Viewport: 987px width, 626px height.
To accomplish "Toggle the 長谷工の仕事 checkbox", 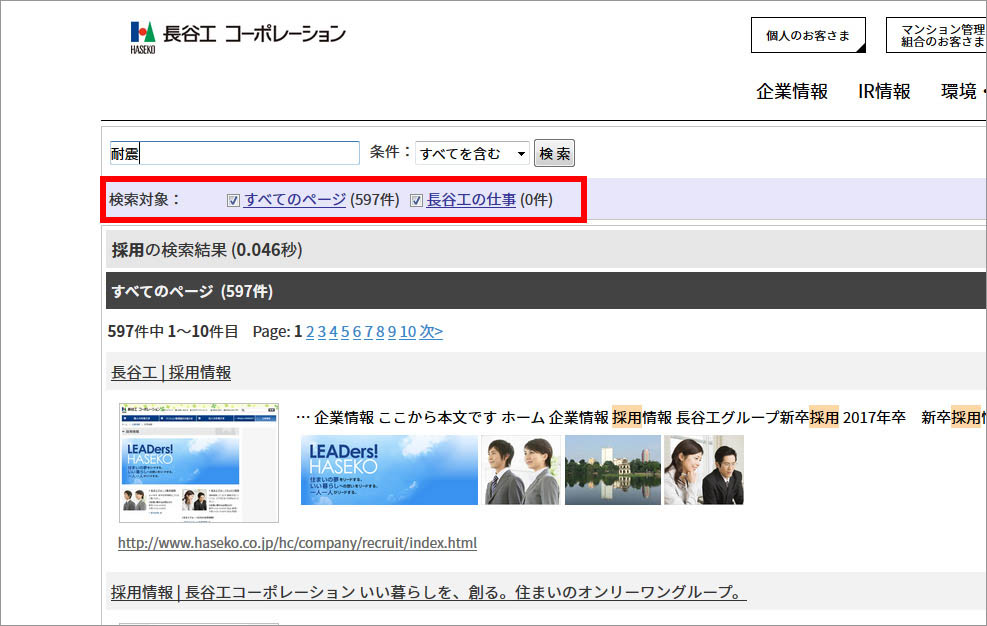I will tap(416, 200).
